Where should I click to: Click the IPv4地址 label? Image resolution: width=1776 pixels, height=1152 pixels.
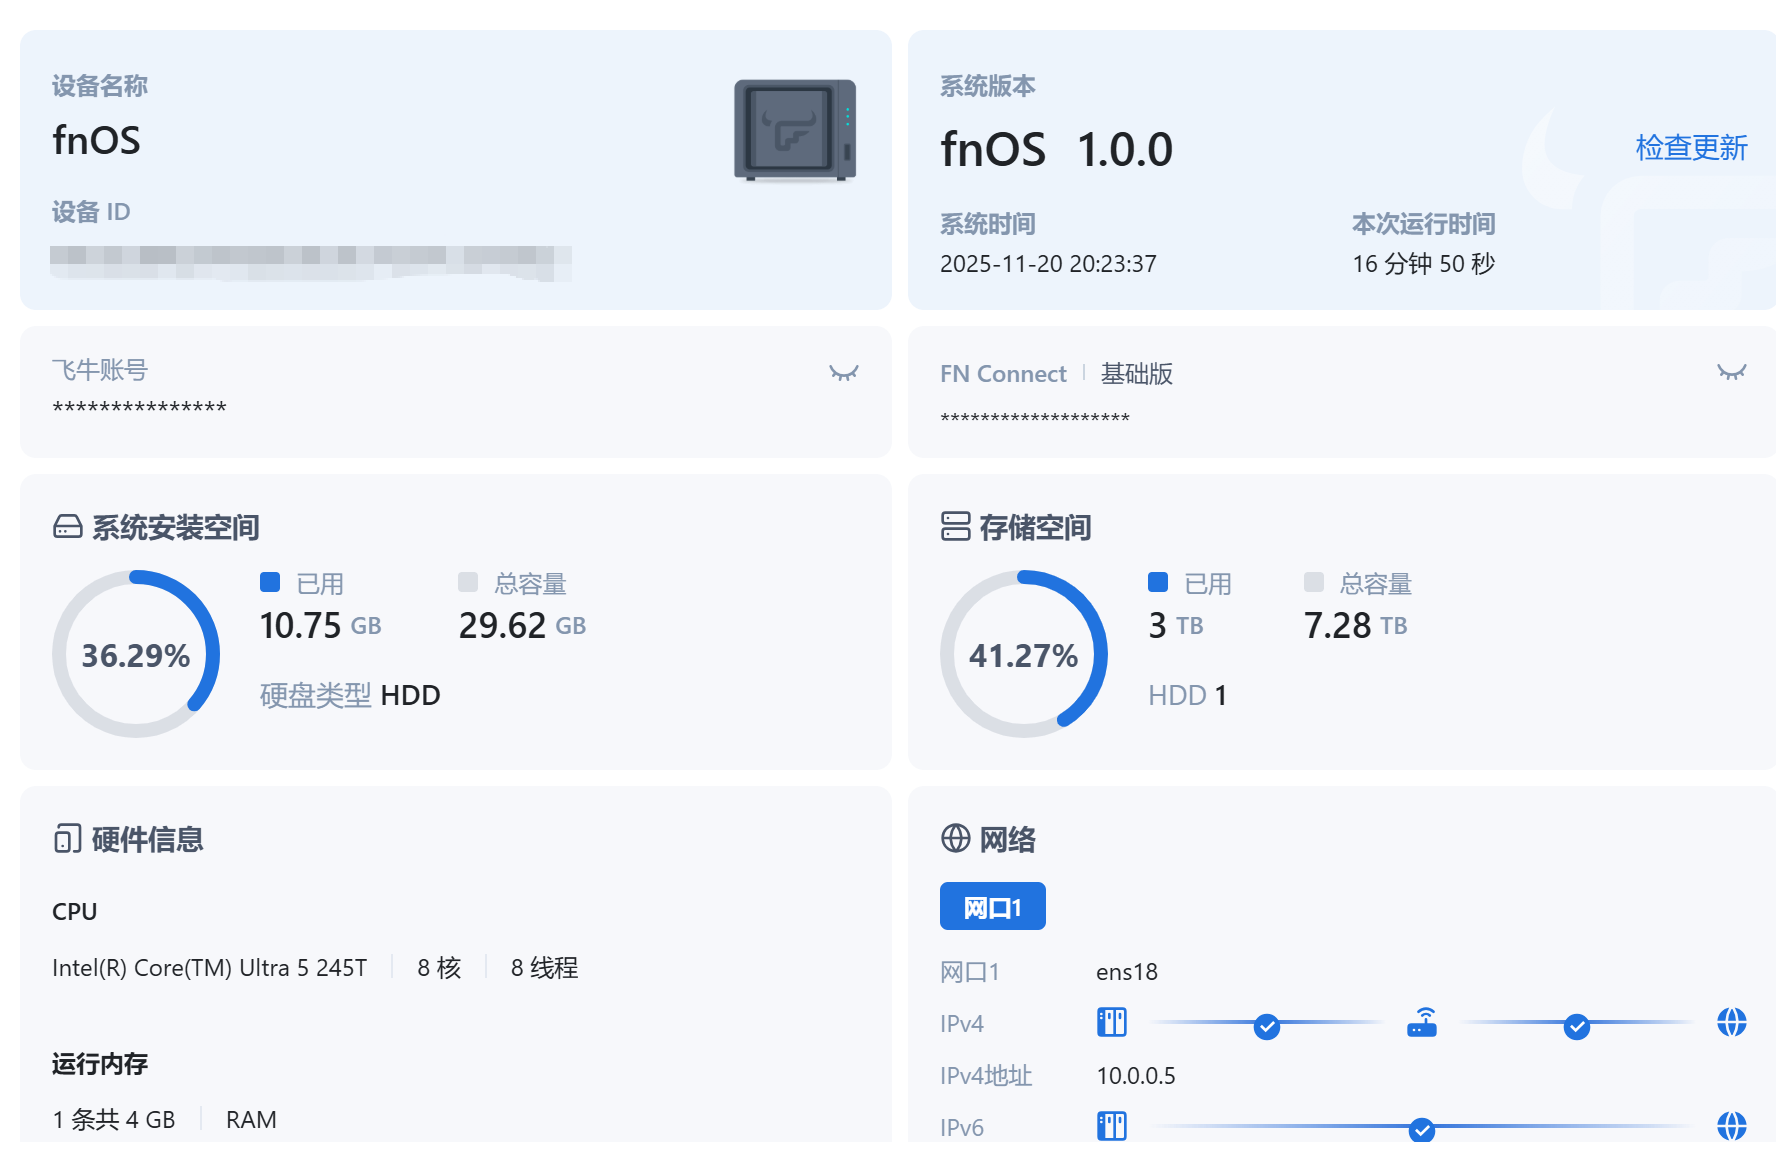click(986, 1076)
